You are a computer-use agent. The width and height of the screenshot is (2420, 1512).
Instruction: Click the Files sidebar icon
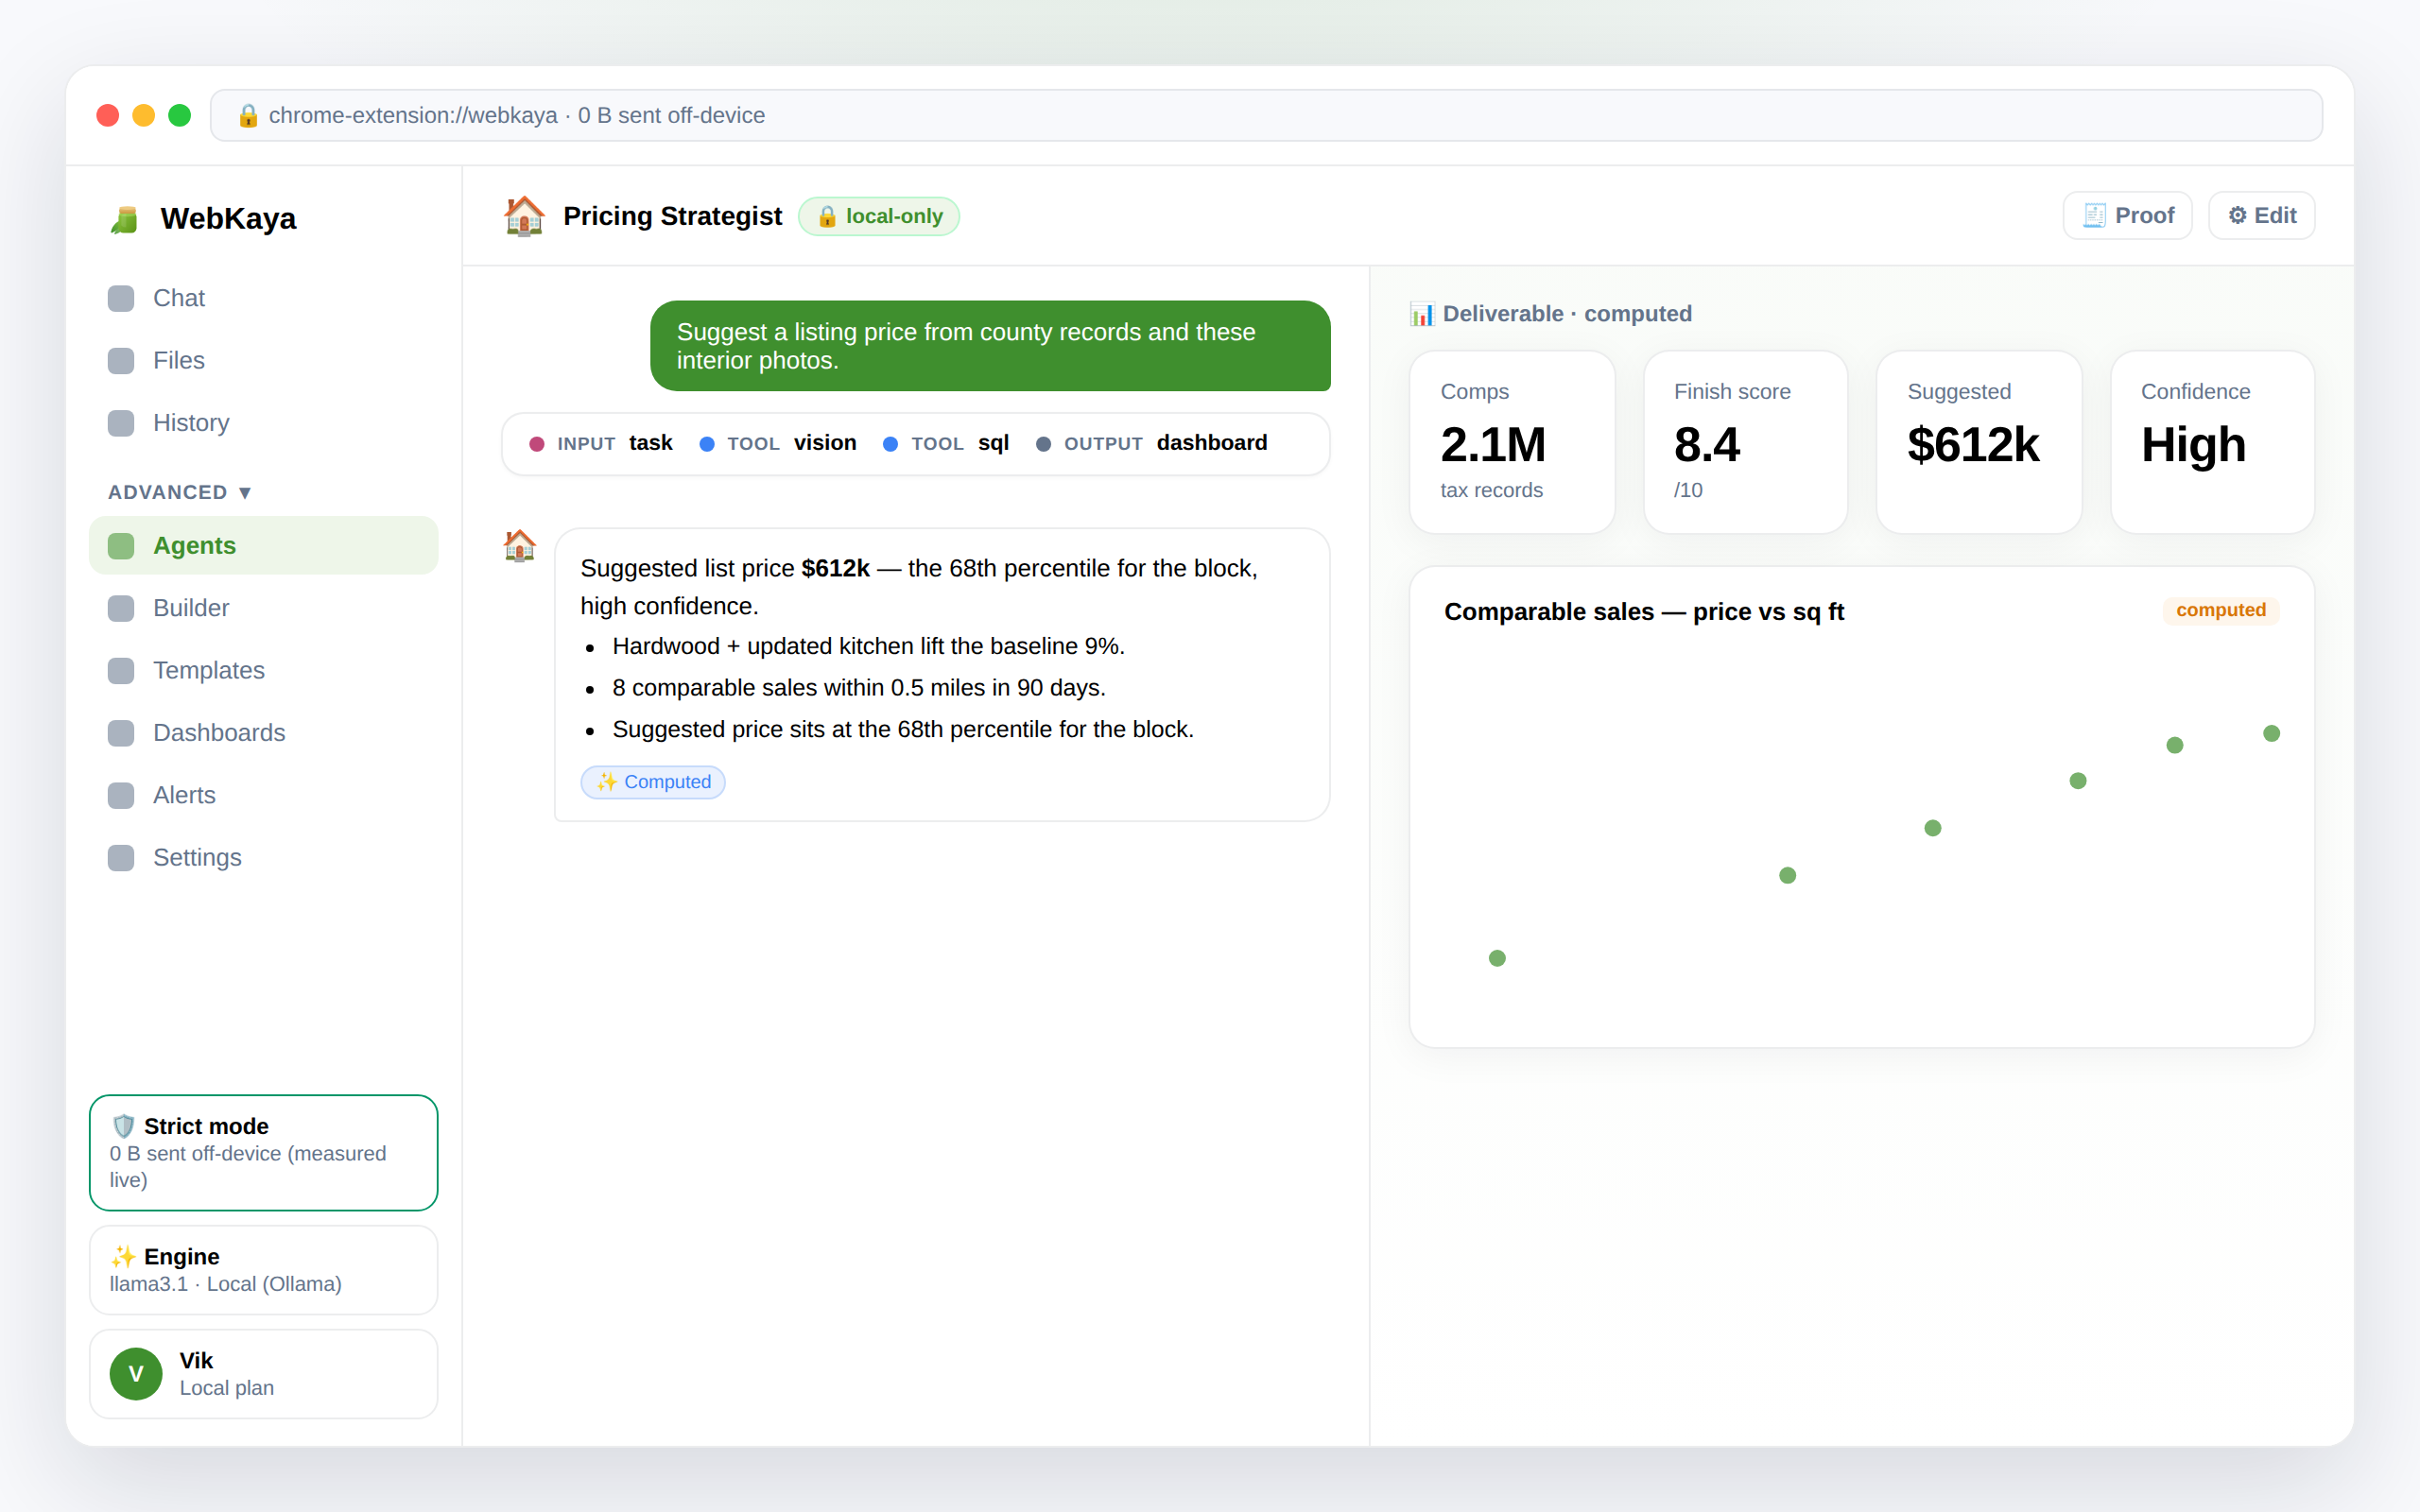point(121,360)
